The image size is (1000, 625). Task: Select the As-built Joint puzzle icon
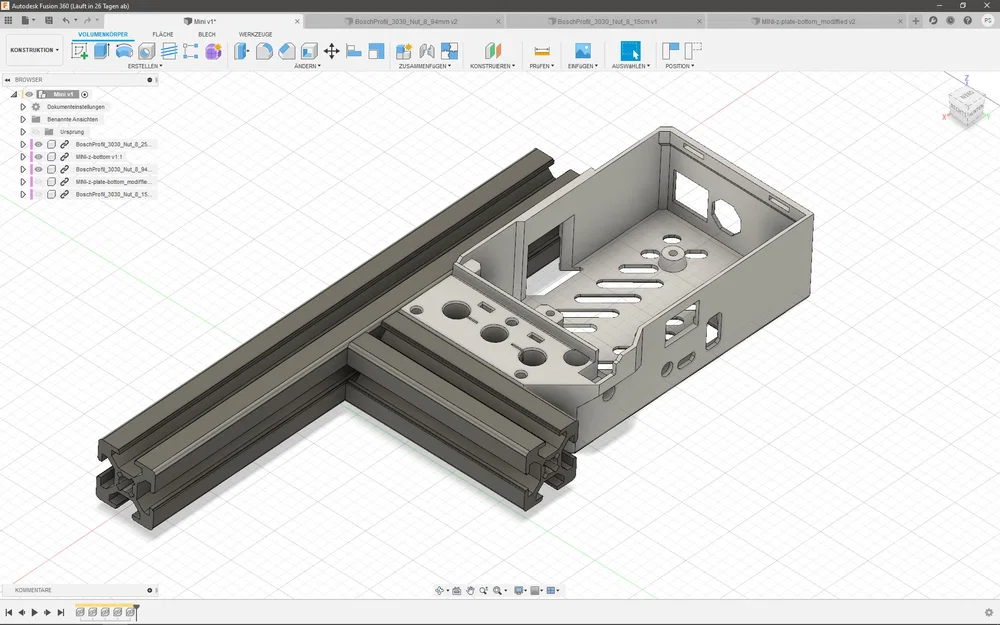click(449, 51)
